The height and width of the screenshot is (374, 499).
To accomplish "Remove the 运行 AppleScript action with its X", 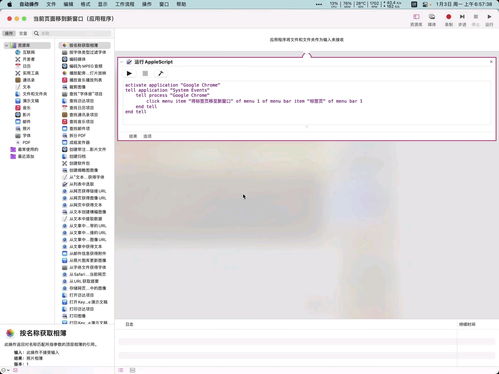I will pos(491,62).
